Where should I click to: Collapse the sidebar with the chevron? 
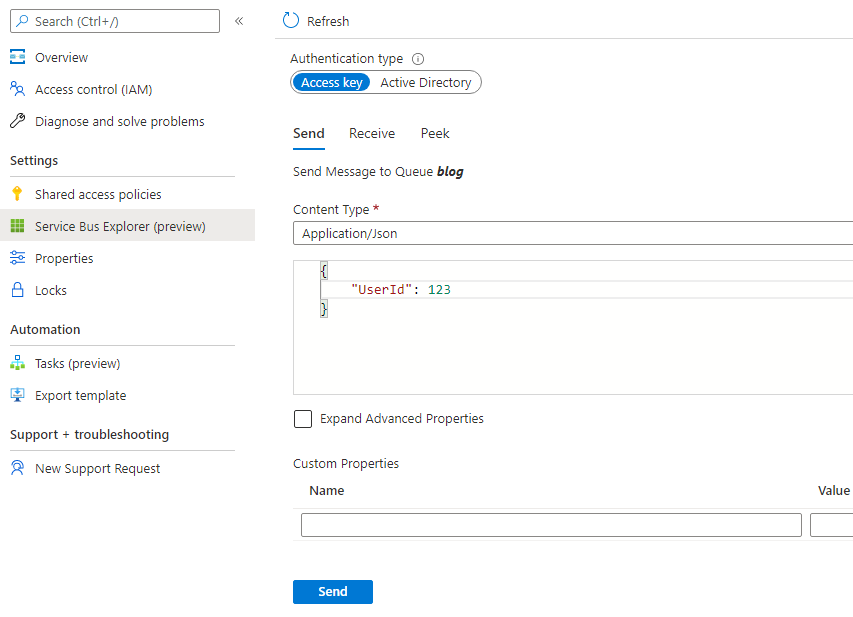(x=239, y=21)
